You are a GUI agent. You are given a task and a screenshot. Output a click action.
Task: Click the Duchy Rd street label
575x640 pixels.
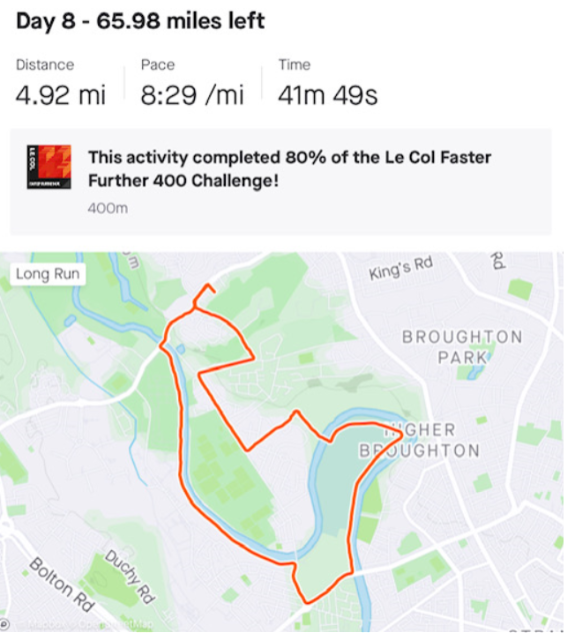point(130,577)
